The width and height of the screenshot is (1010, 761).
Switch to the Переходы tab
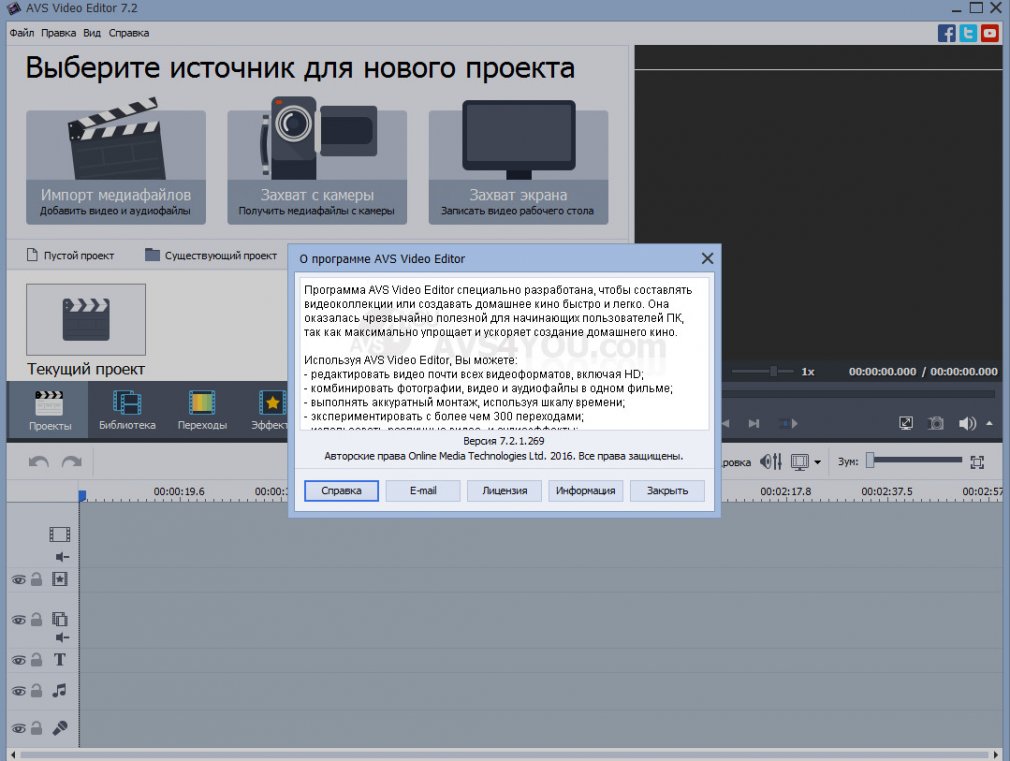[202, 410]
